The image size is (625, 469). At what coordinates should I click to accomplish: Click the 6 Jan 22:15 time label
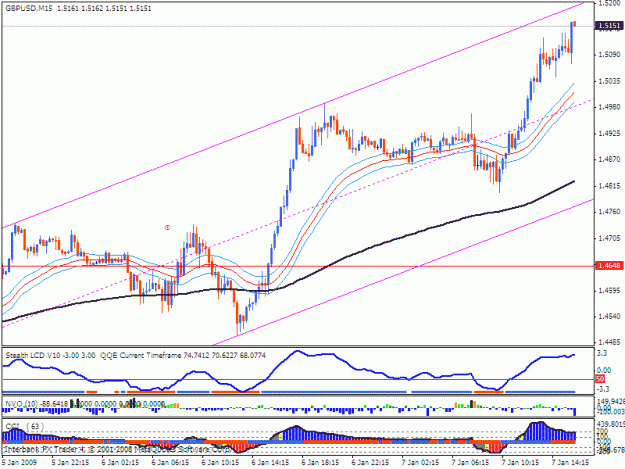(x=370, y=463)
